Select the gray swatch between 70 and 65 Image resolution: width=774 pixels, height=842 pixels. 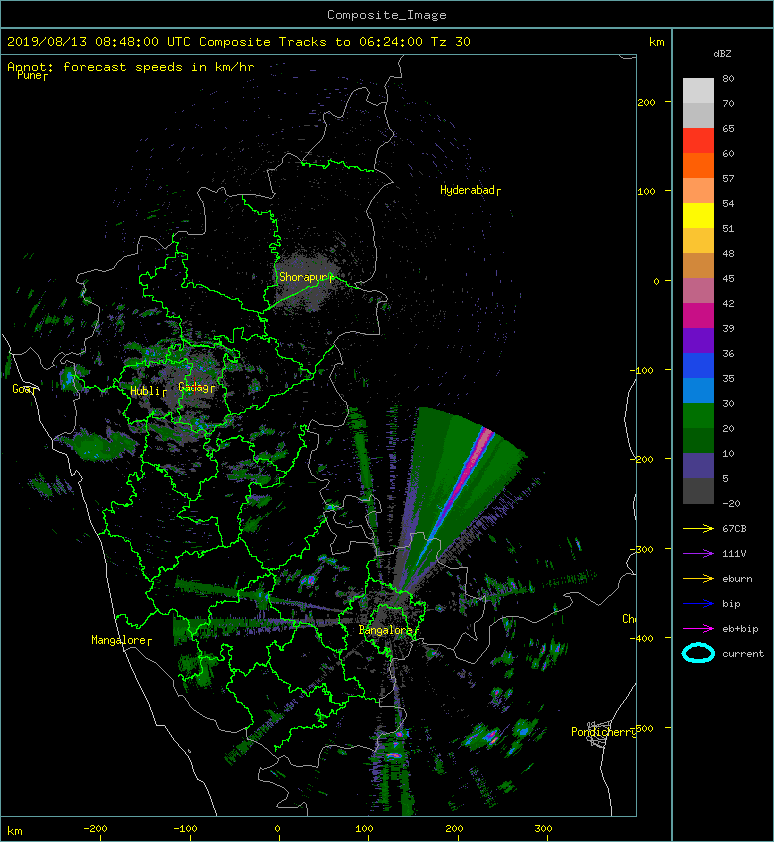click(698, 115)
